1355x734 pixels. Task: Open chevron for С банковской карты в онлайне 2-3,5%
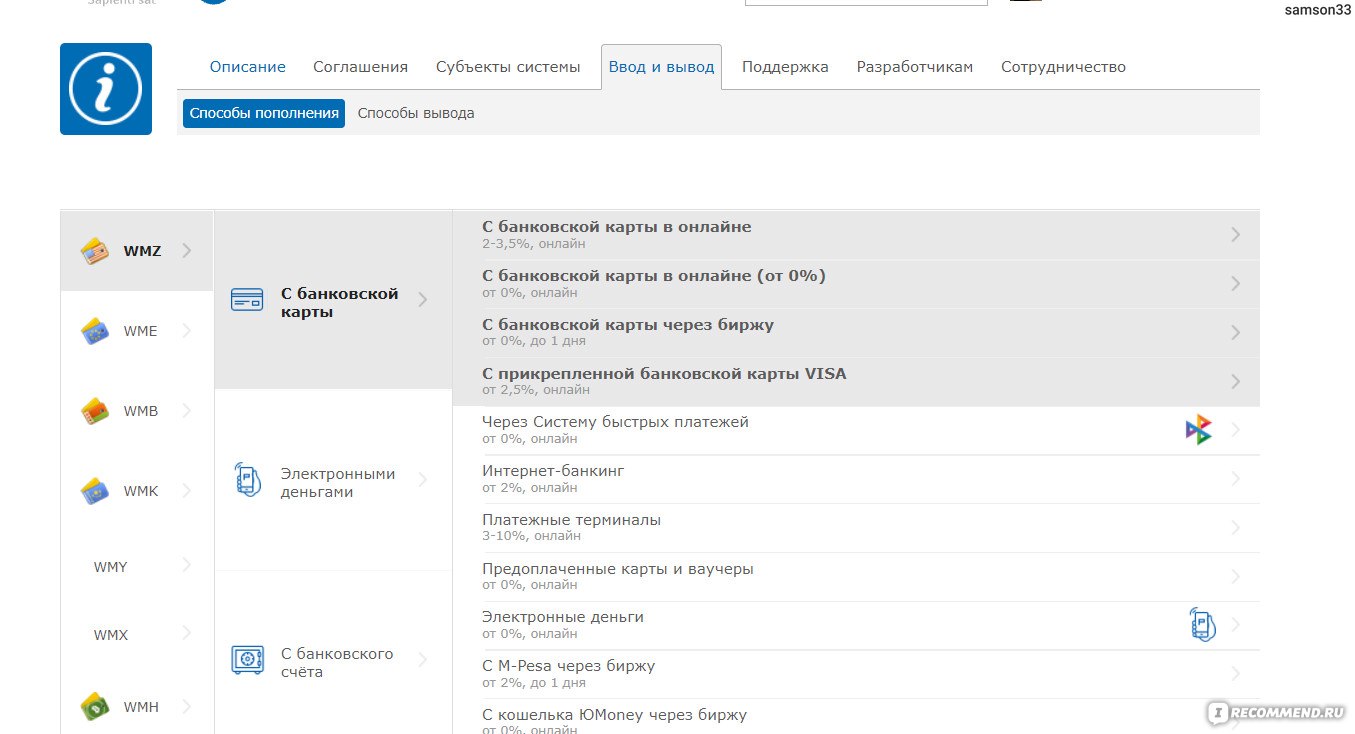point(1236,234)
